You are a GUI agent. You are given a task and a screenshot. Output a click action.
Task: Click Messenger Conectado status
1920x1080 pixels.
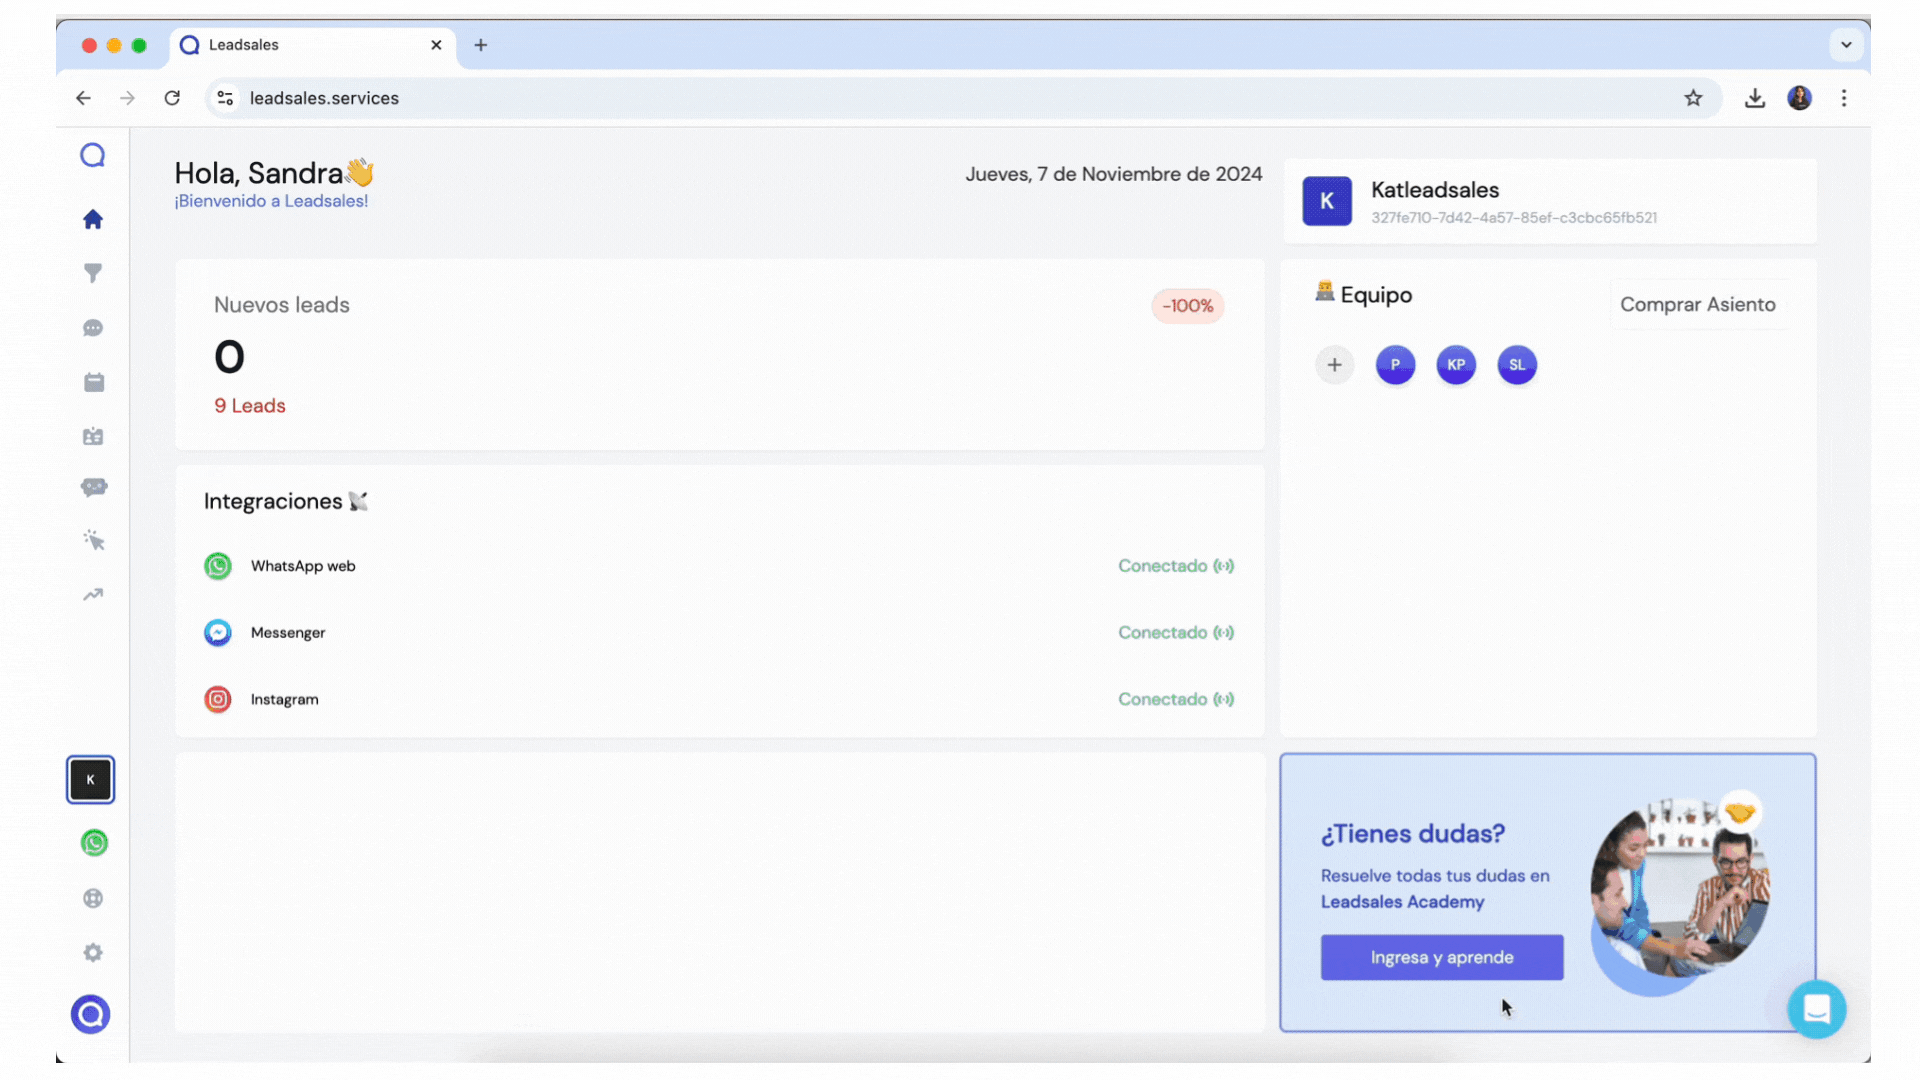click(x=1176, y=633)
